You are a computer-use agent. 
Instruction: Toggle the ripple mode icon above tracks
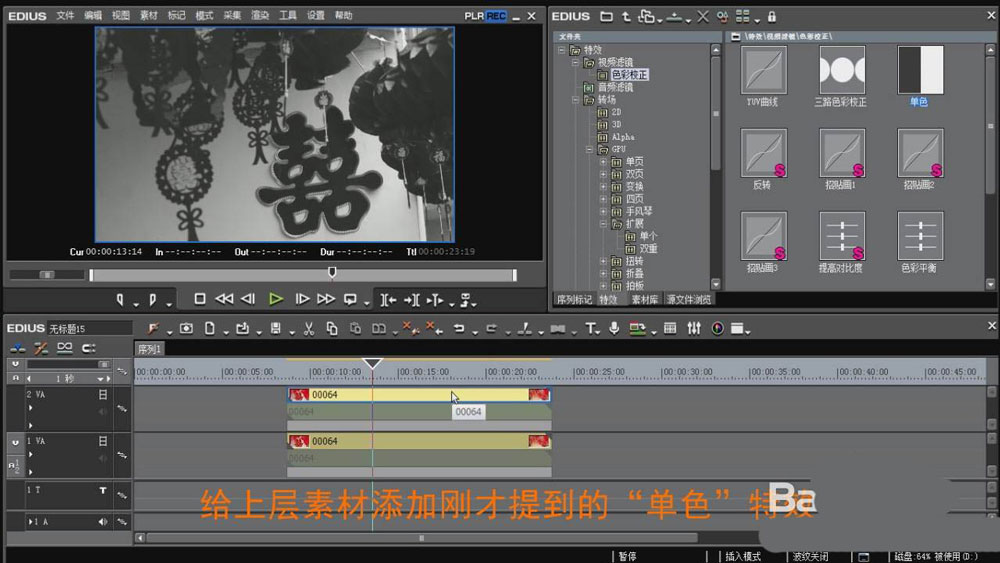(x=41, y=348)
